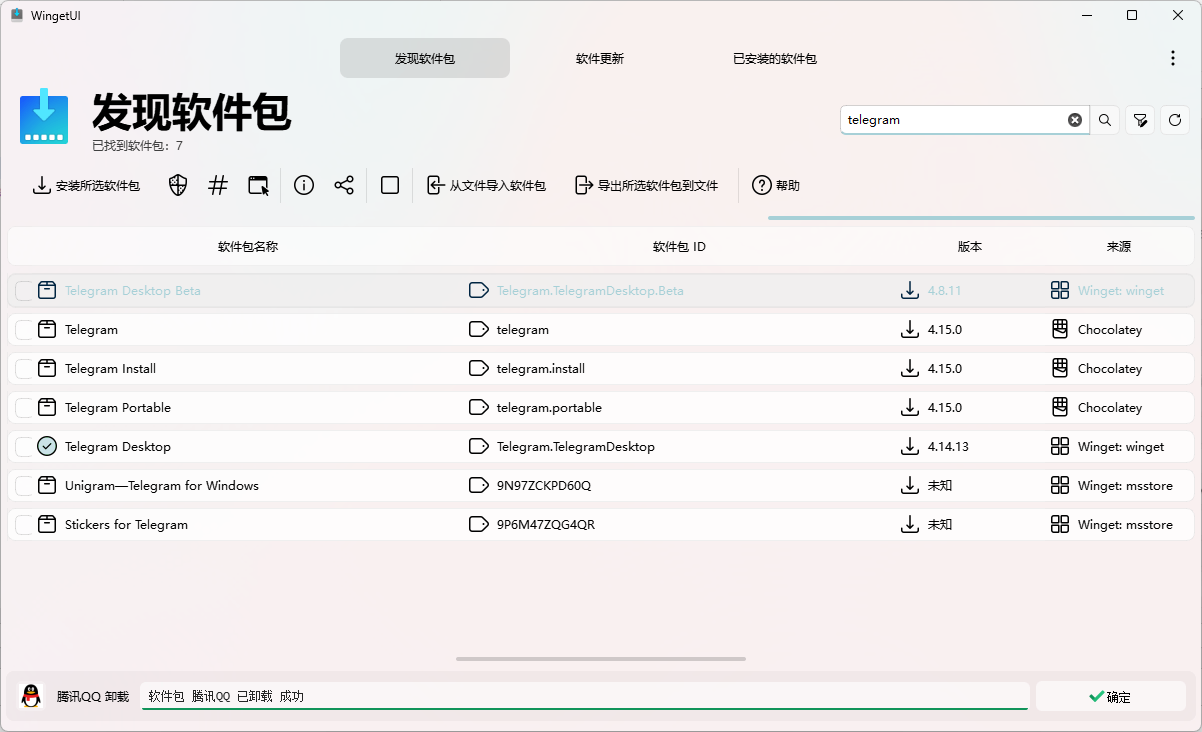The width and height of the screenshot is (1202, 732).
Task: Click 安装所选软件包 button
Action: point(86,185)
